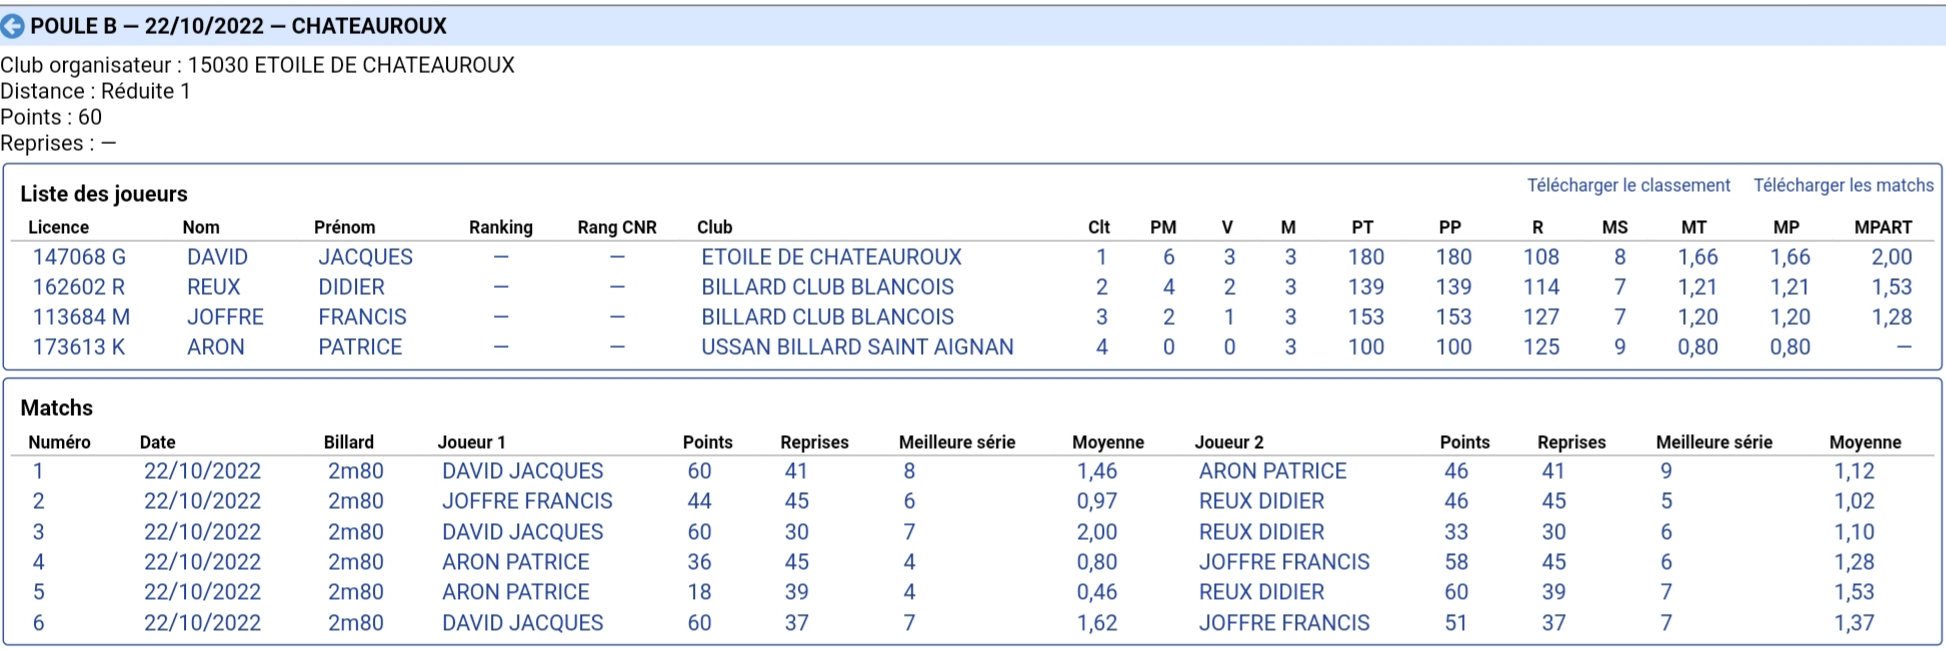Open licence 113684 M

tap(81, 317)
